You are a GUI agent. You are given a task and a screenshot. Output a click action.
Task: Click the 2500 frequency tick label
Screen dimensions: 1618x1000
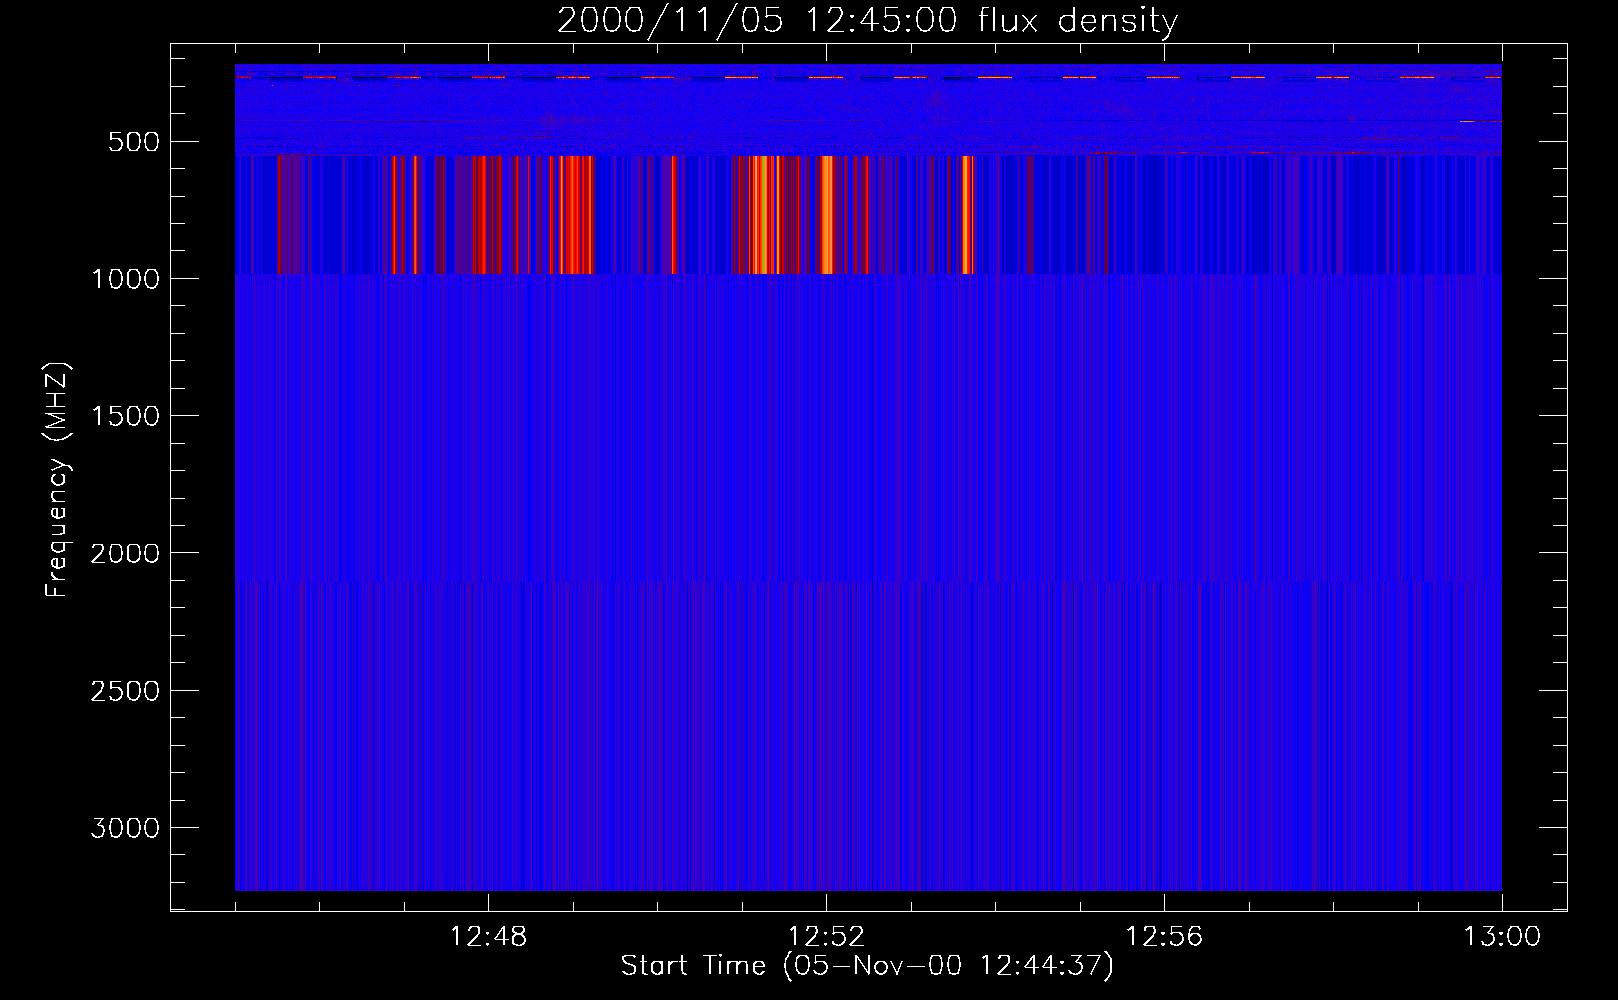123,691
